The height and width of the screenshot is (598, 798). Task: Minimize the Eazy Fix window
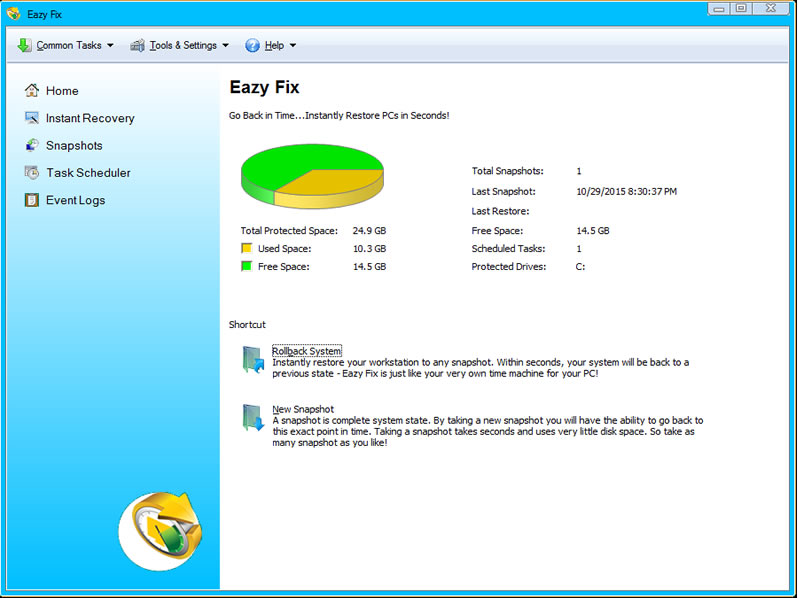(719, 9)
